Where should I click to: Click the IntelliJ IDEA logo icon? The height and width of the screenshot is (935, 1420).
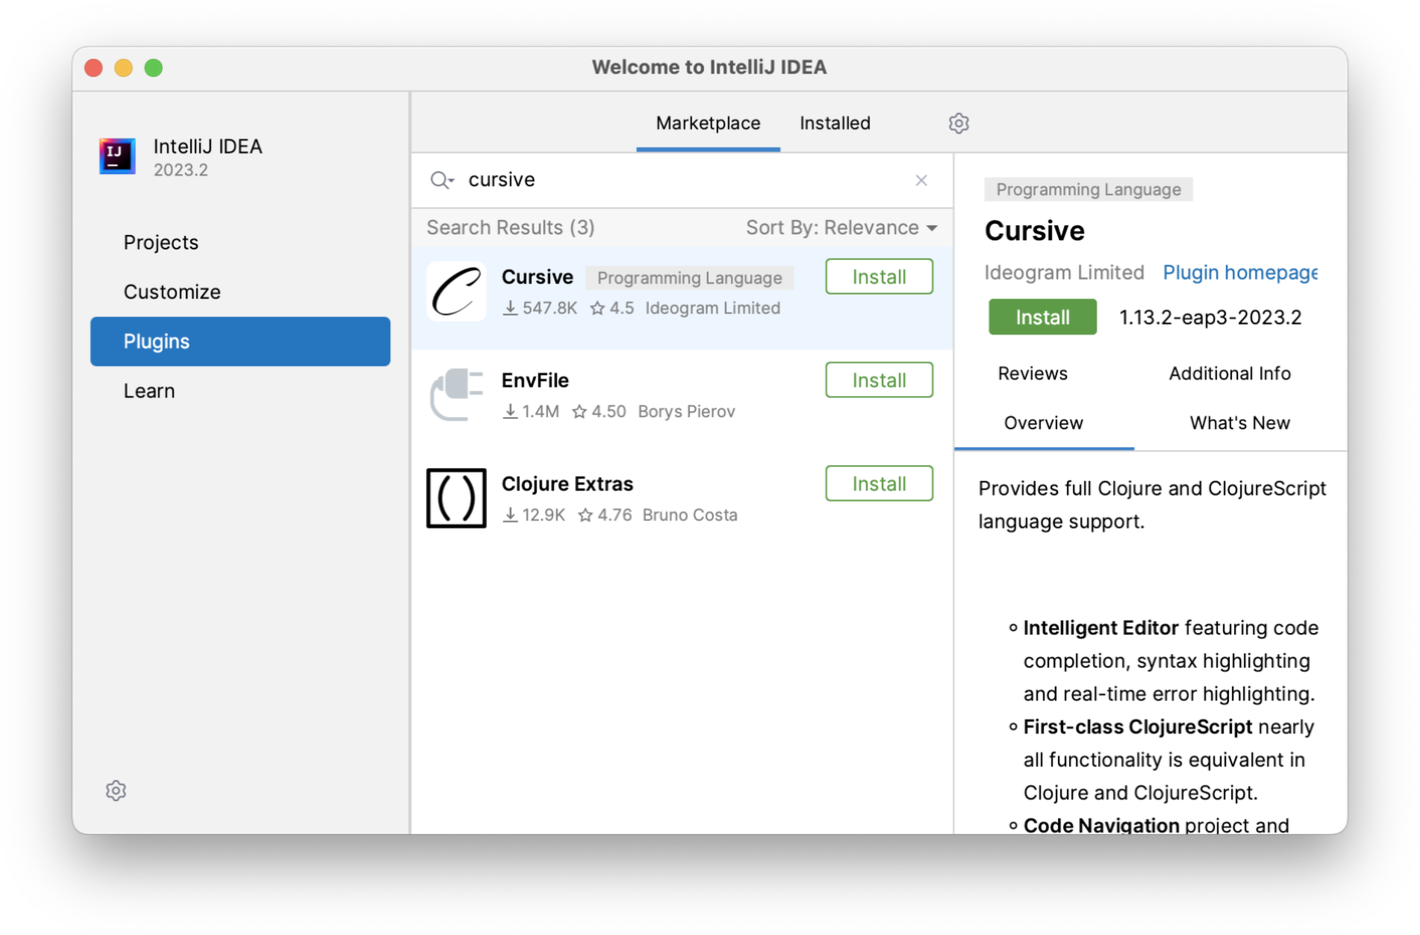coord(117,156)
